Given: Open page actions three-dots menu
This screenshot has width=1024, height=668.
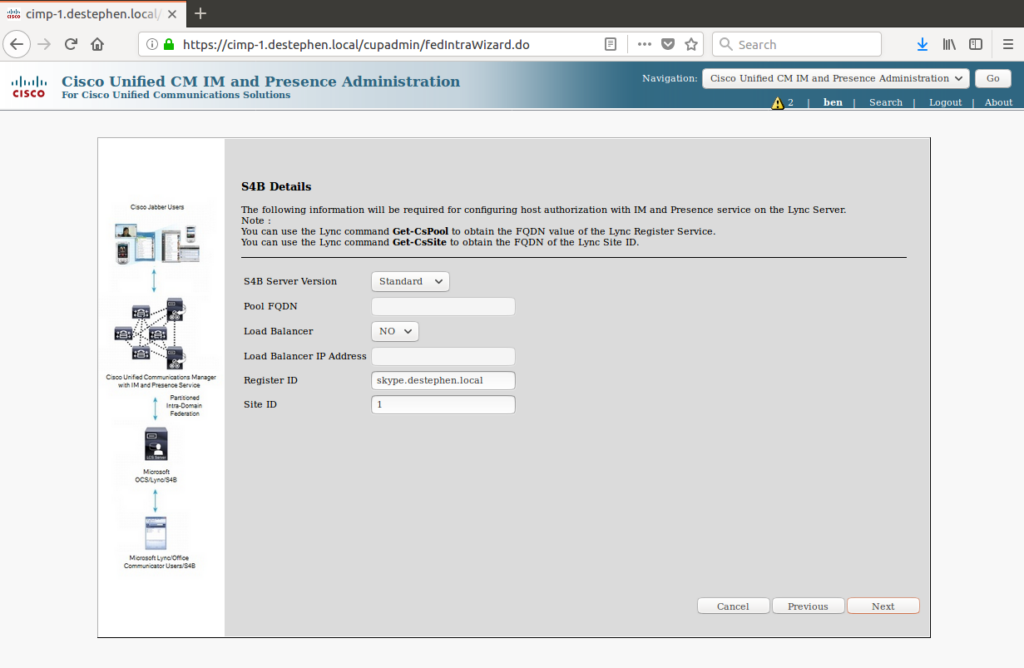Looking at the screenshot, I should (644, 44).
